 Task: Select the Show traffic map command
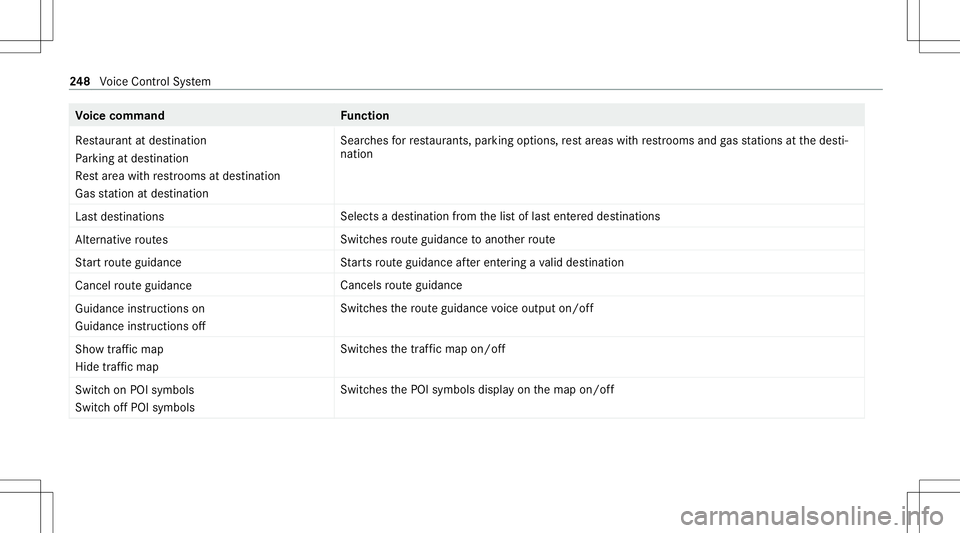pos(119,350)
